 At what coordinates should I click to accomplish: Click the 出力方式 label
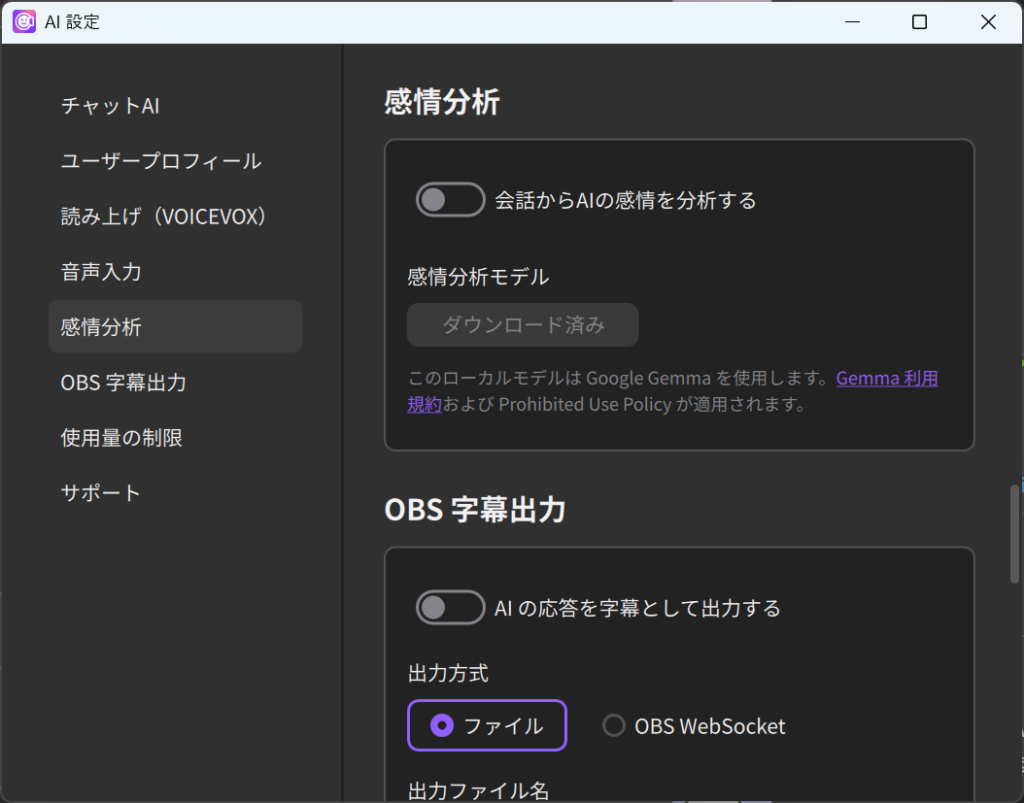tap(448, 673)
